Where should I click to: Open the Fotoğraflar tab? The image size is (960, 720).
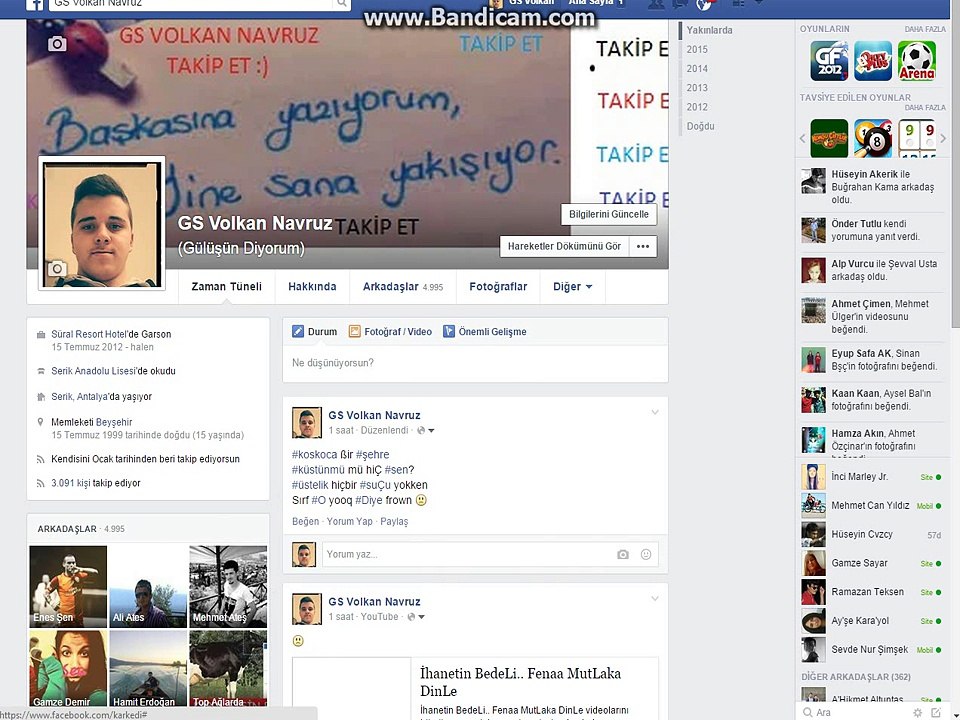pos(498,287)
